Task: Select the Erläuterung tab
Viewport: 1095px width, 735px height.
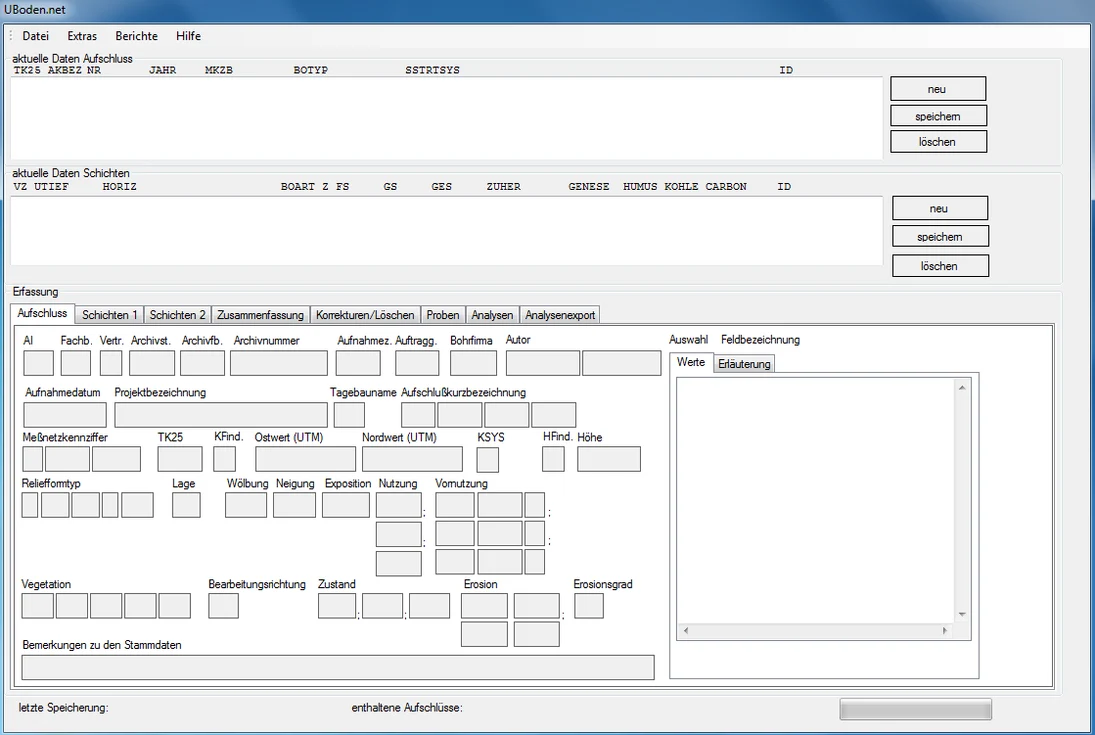Action: [744, 364]
